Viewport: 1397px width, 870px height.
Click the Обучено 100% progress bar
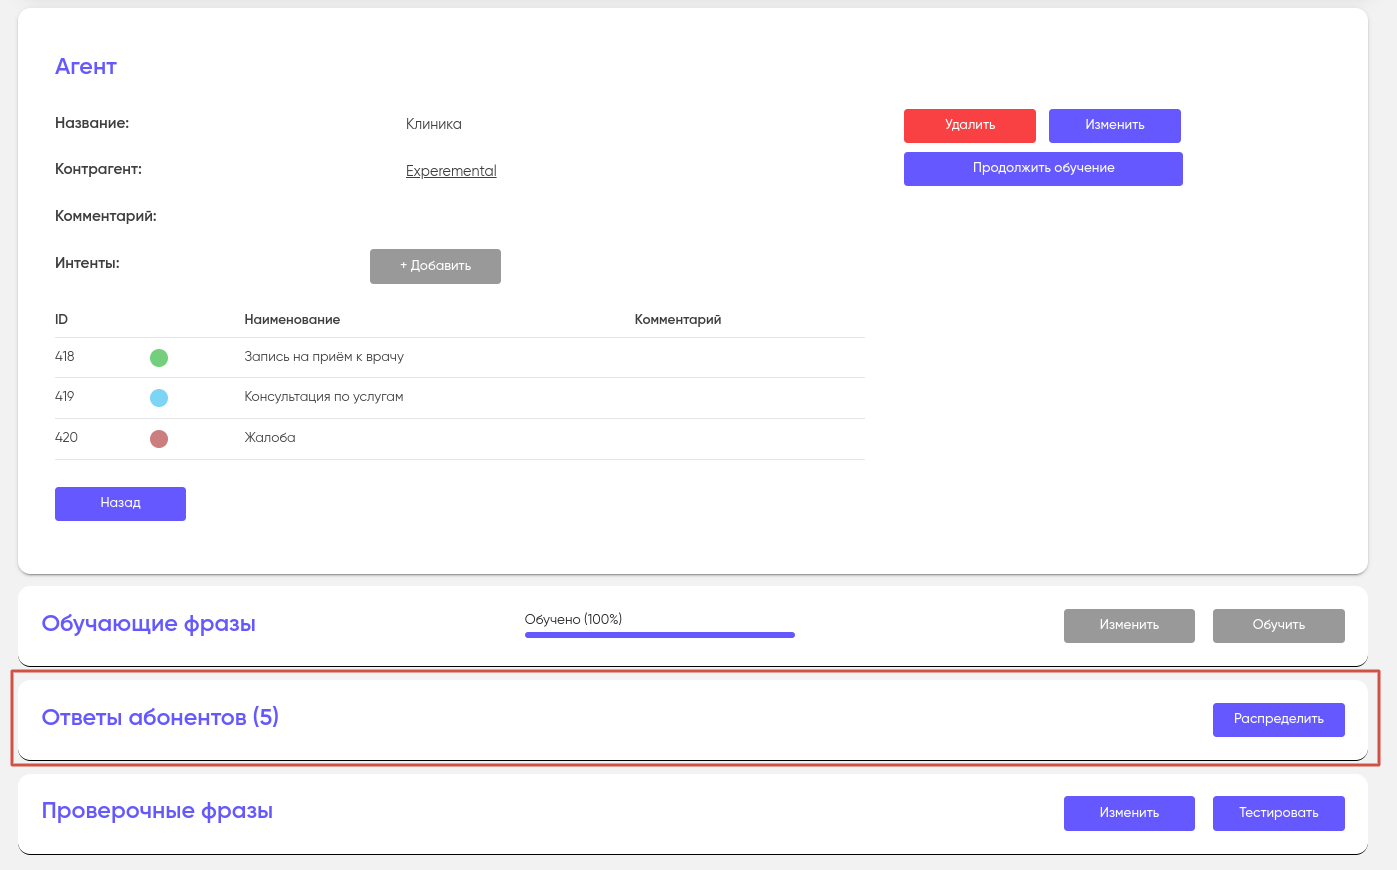(x=659, y=634)
